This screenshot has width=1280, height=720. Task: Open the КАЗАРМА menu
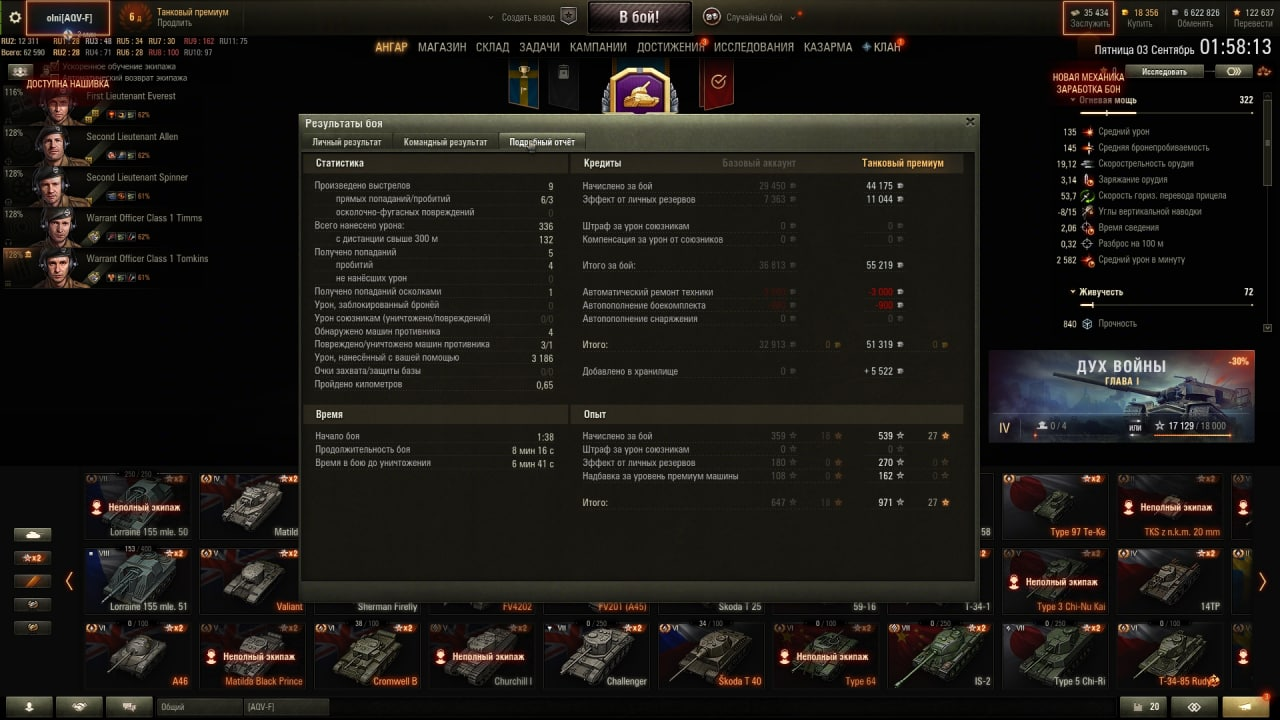tap(828, 47)
